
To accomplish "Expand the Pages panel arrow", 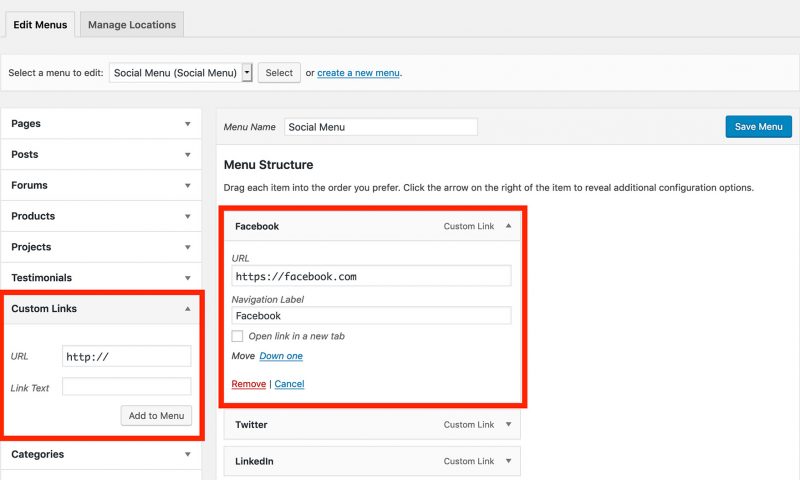I will click(x=188, y=124).
